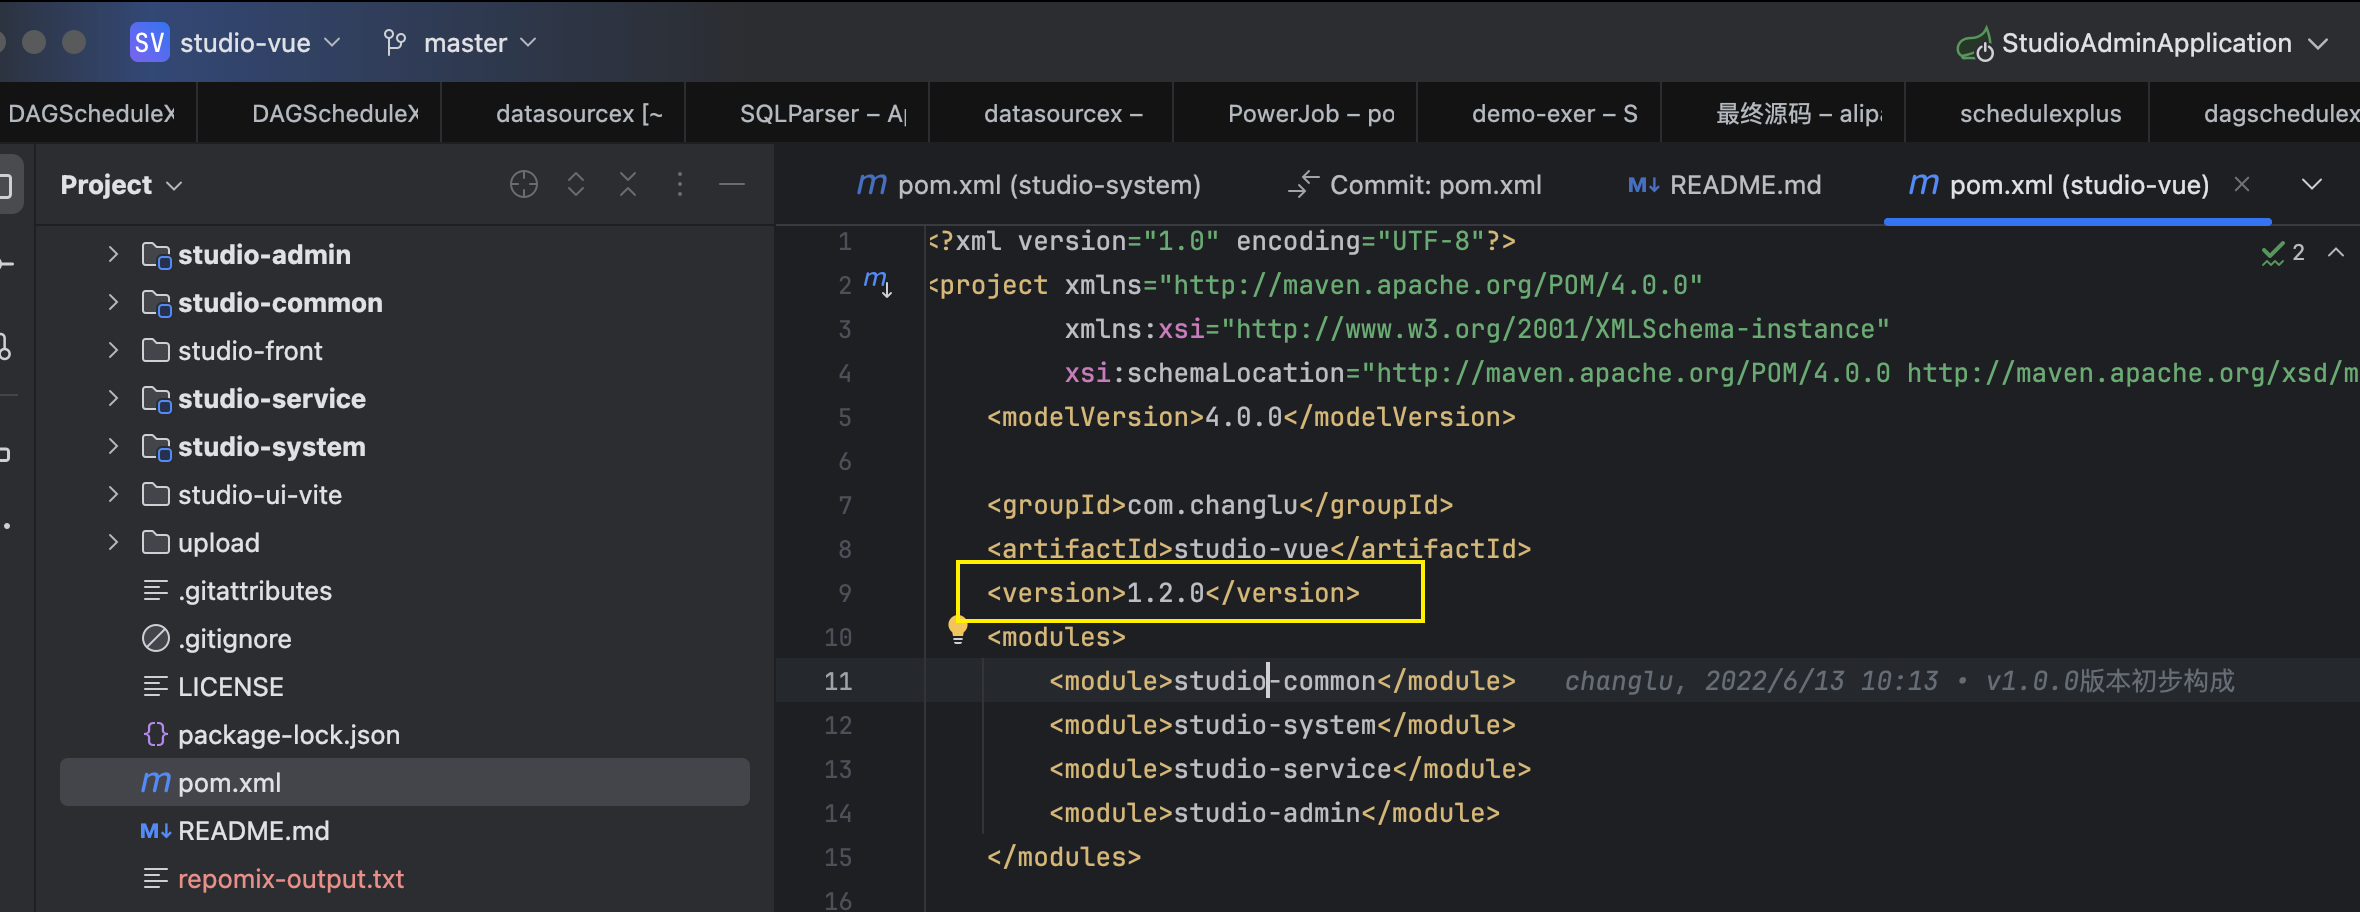Click the yellow intention lightbulb icon

[x=958, y=629]
